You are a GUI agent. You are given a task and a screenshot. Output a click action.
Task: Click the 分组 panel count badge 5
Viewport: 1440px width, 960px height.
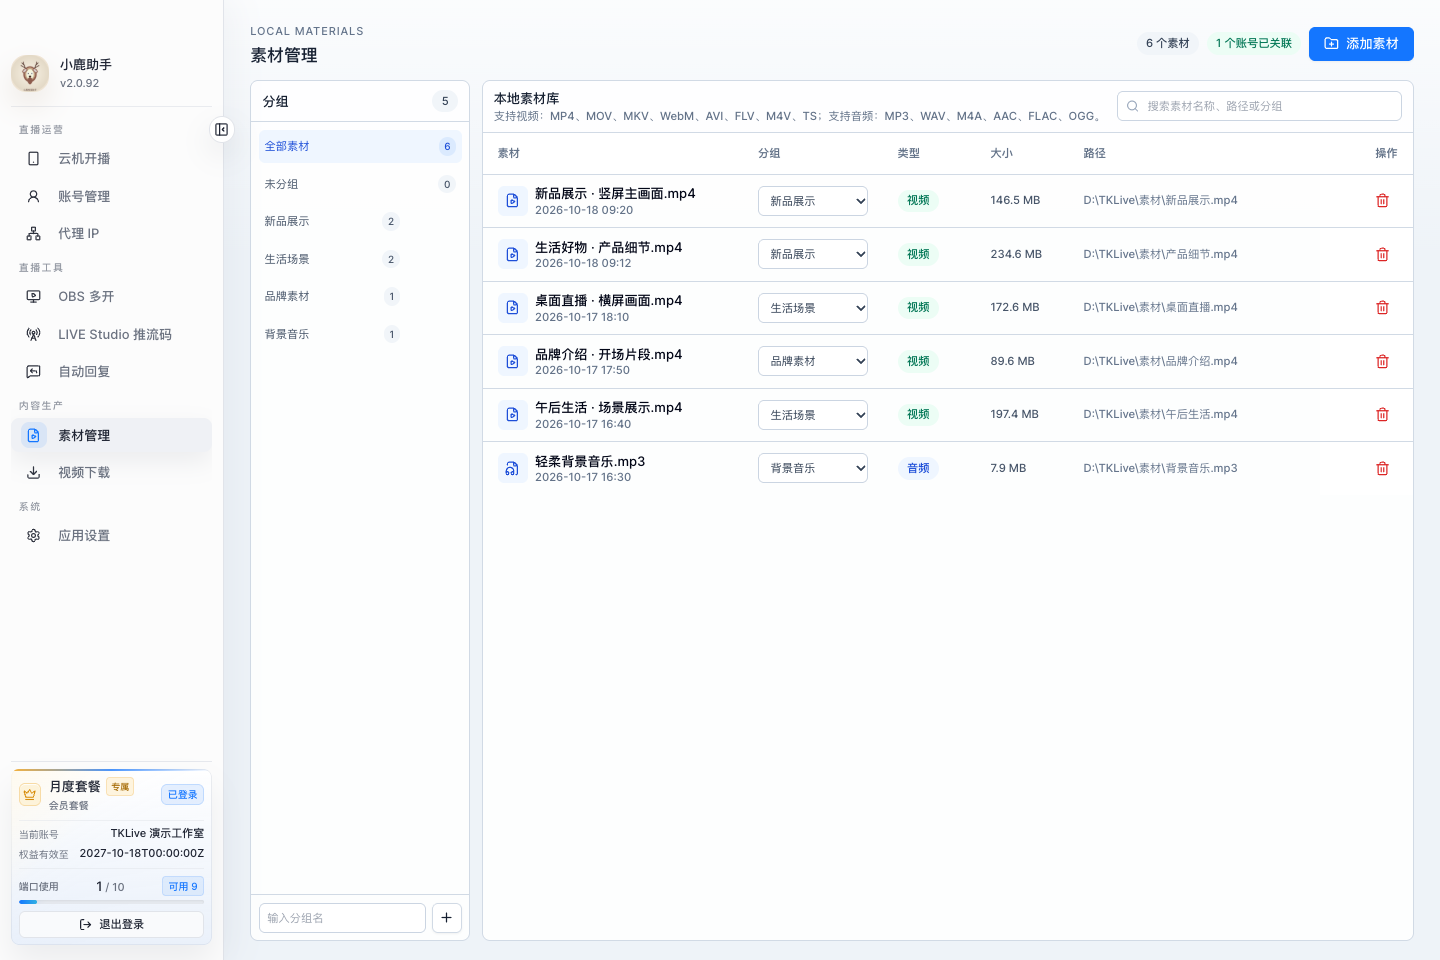tap(445, 101)
